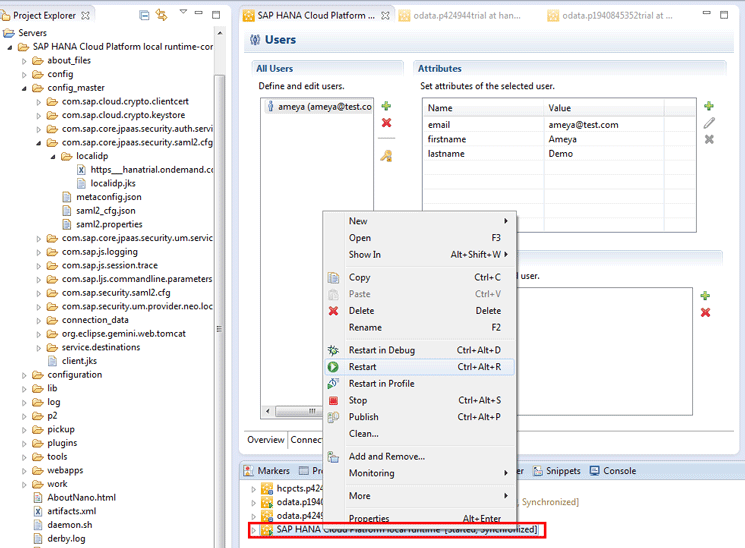Collapse SAP HANA Cloud Platform local runtime tree node
Image resolution: width=745 pixels, height=548 pixels.
click(10, 47)
